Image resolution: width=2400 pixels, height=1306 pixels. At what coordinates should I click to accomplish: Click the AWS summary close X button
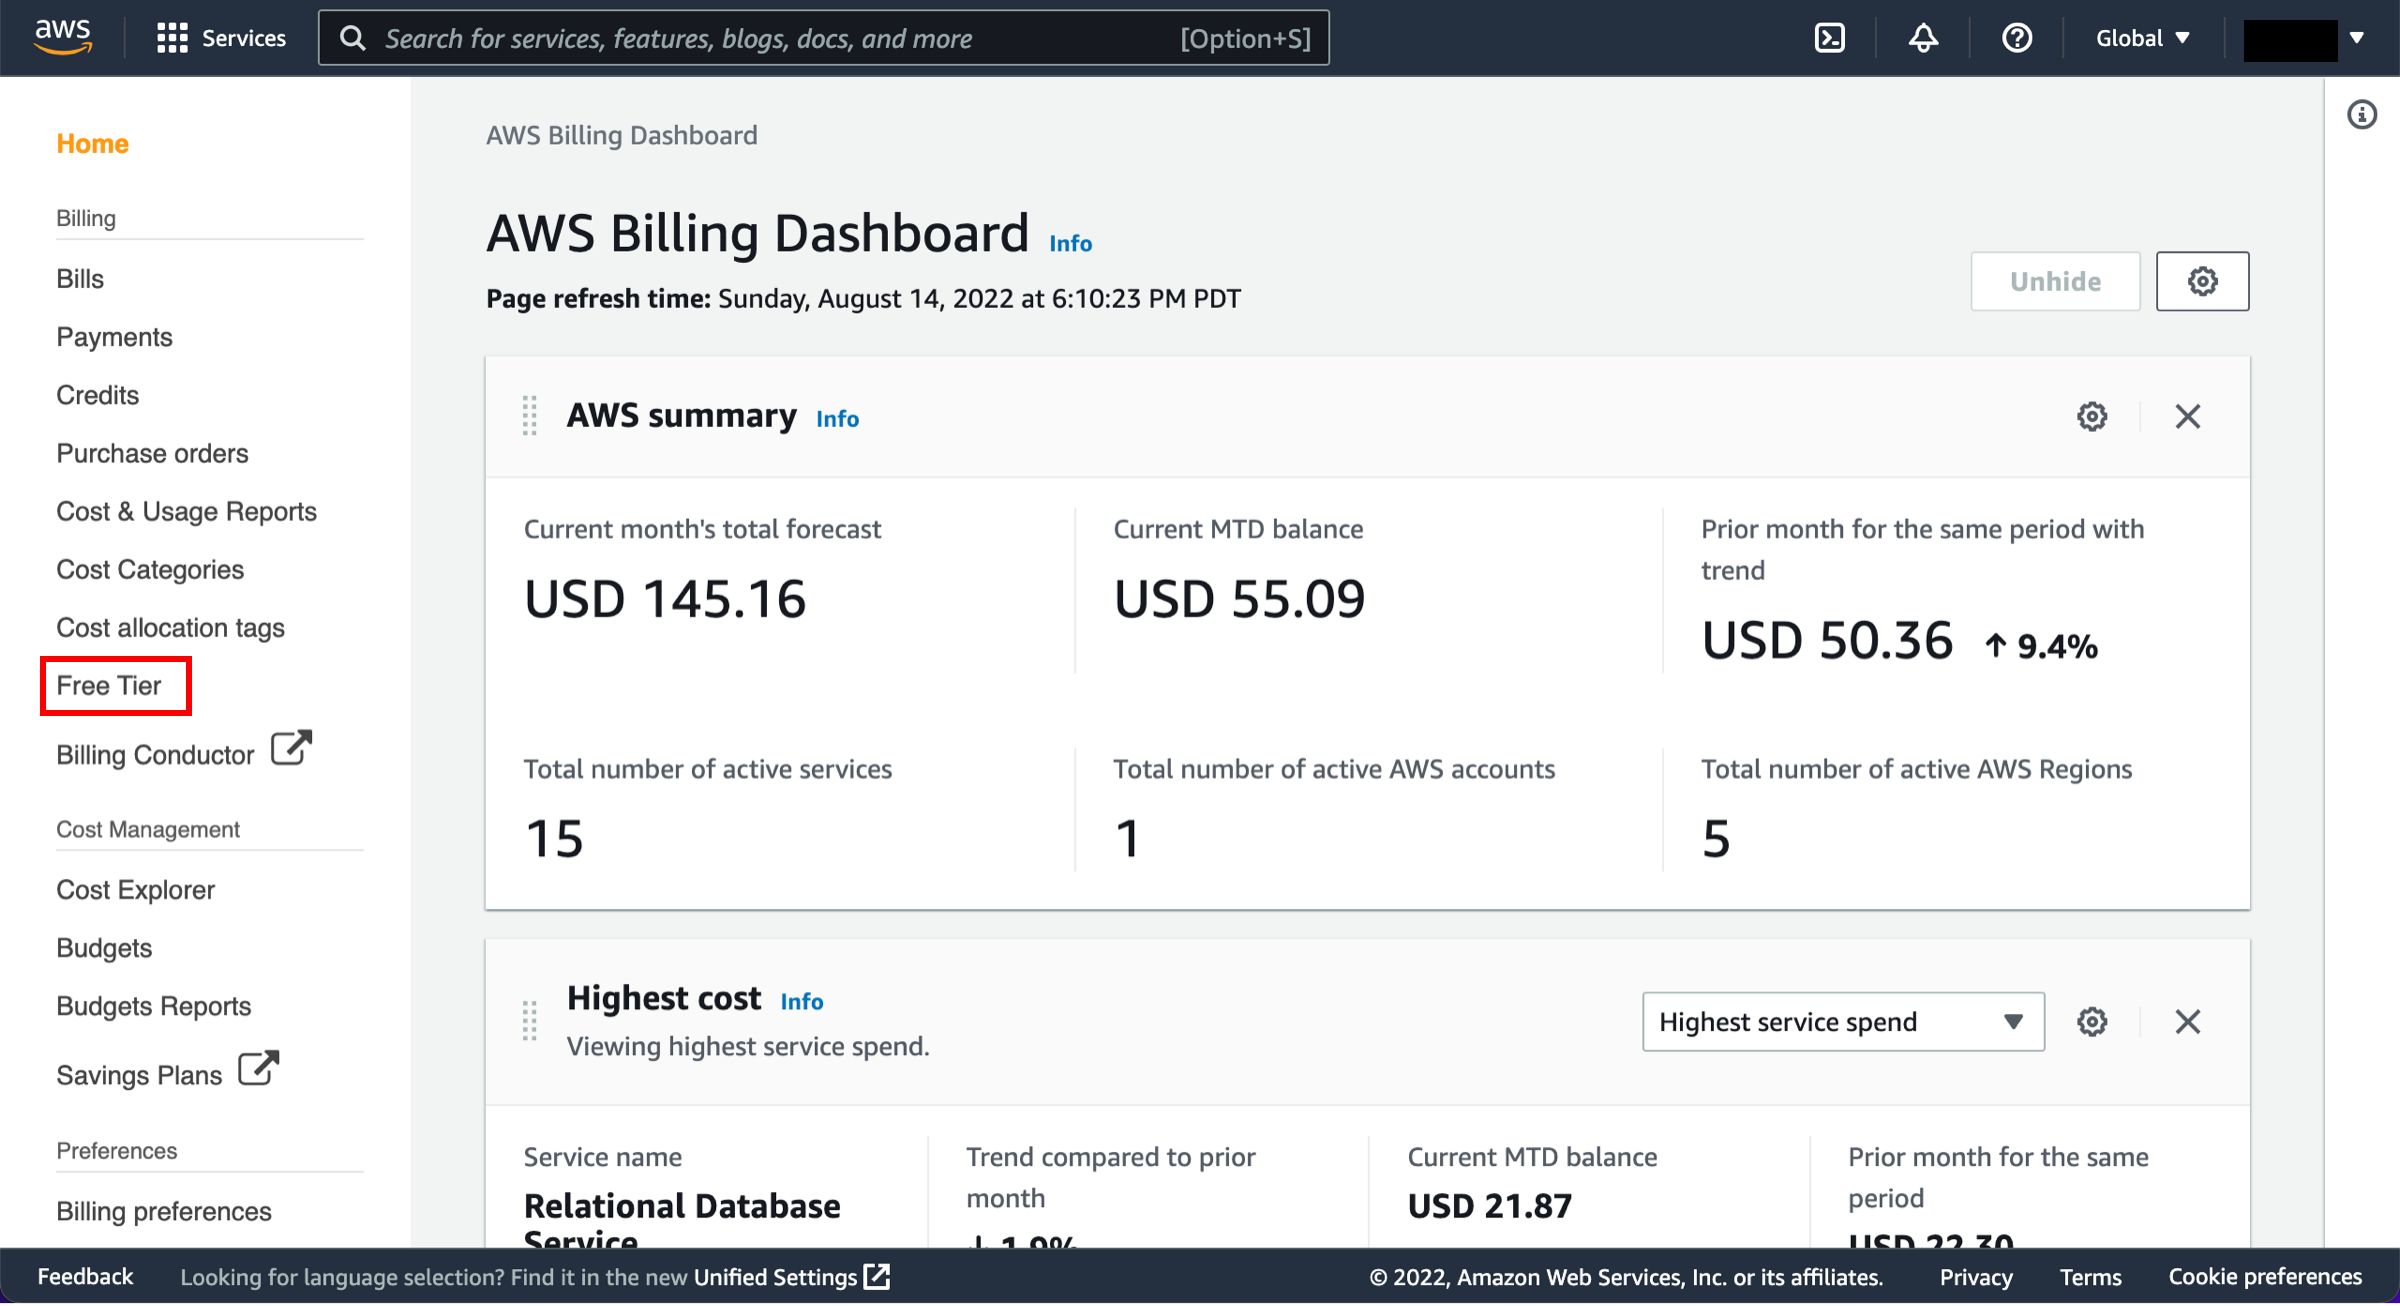point(2186,415)
